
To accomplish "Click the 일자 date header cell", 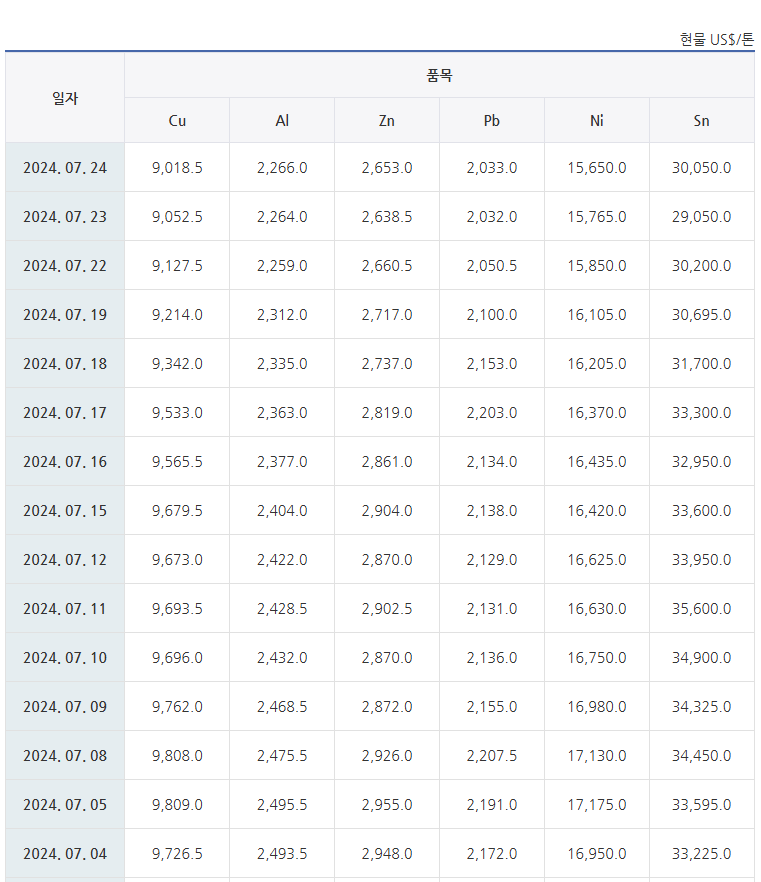I will [x=65, y=98].
